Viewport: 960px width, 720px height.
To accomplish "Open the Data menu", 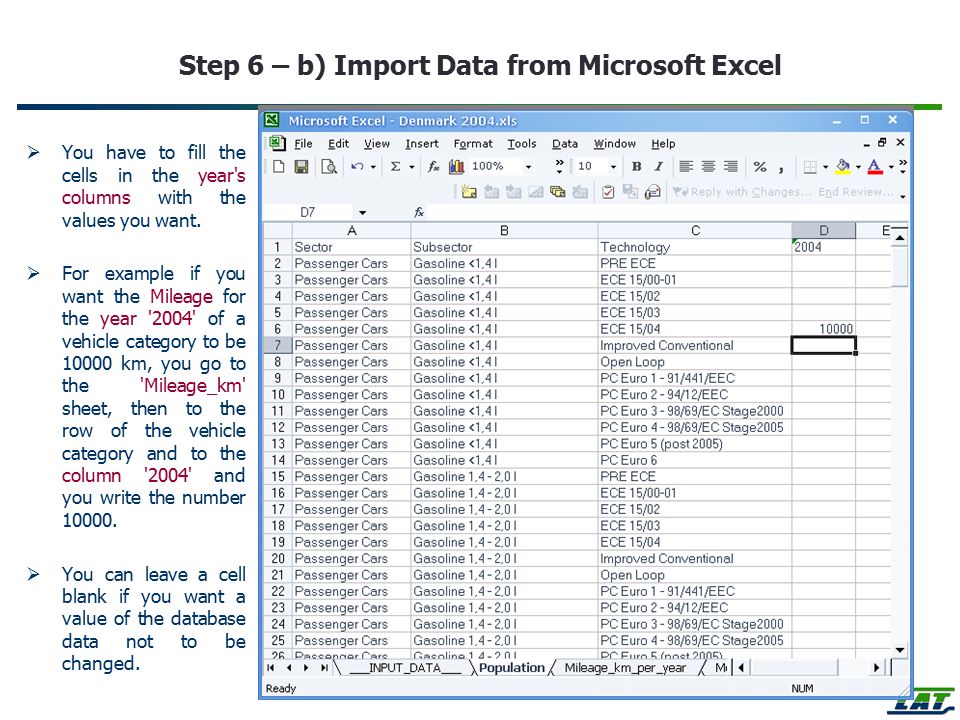I will [564, 144].
